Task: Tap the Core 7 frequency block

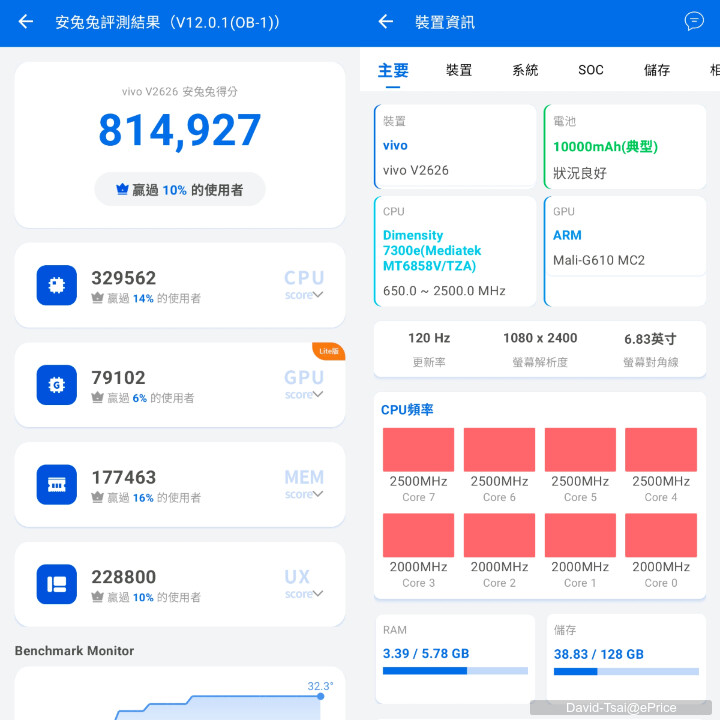Action: coord(418,450)
